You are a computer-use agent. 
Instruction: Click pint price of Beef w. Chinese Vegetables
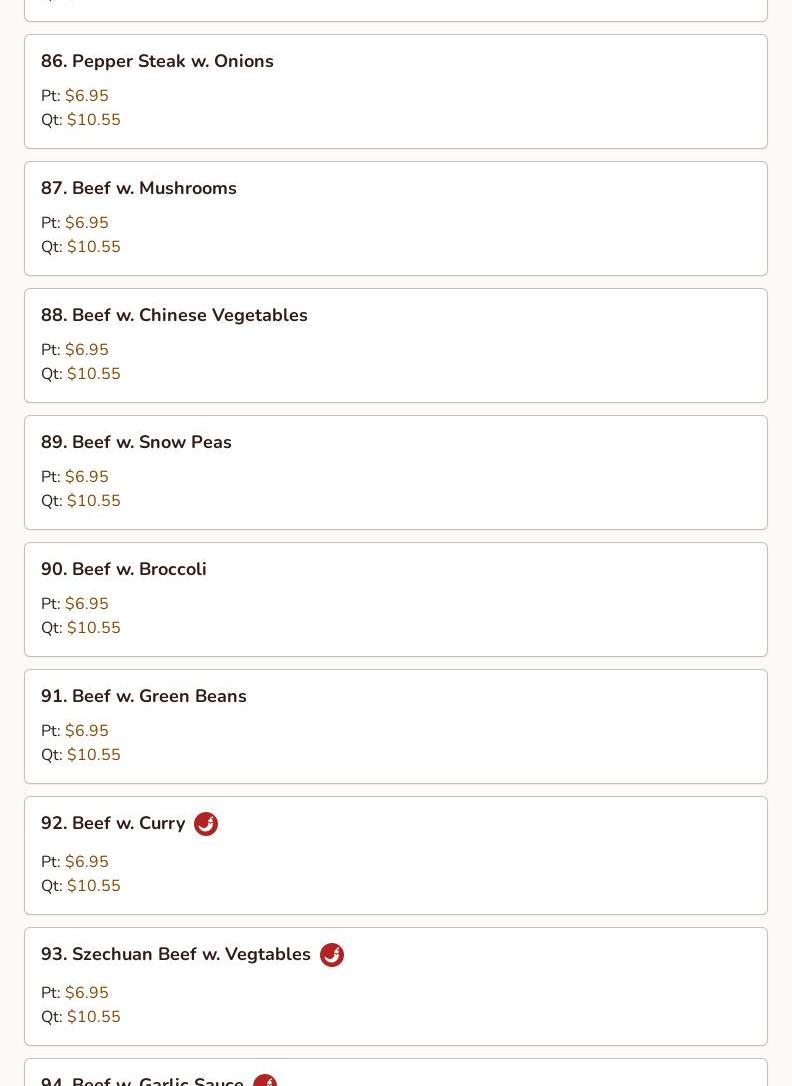pyautogui.click(x=87, y=350)
